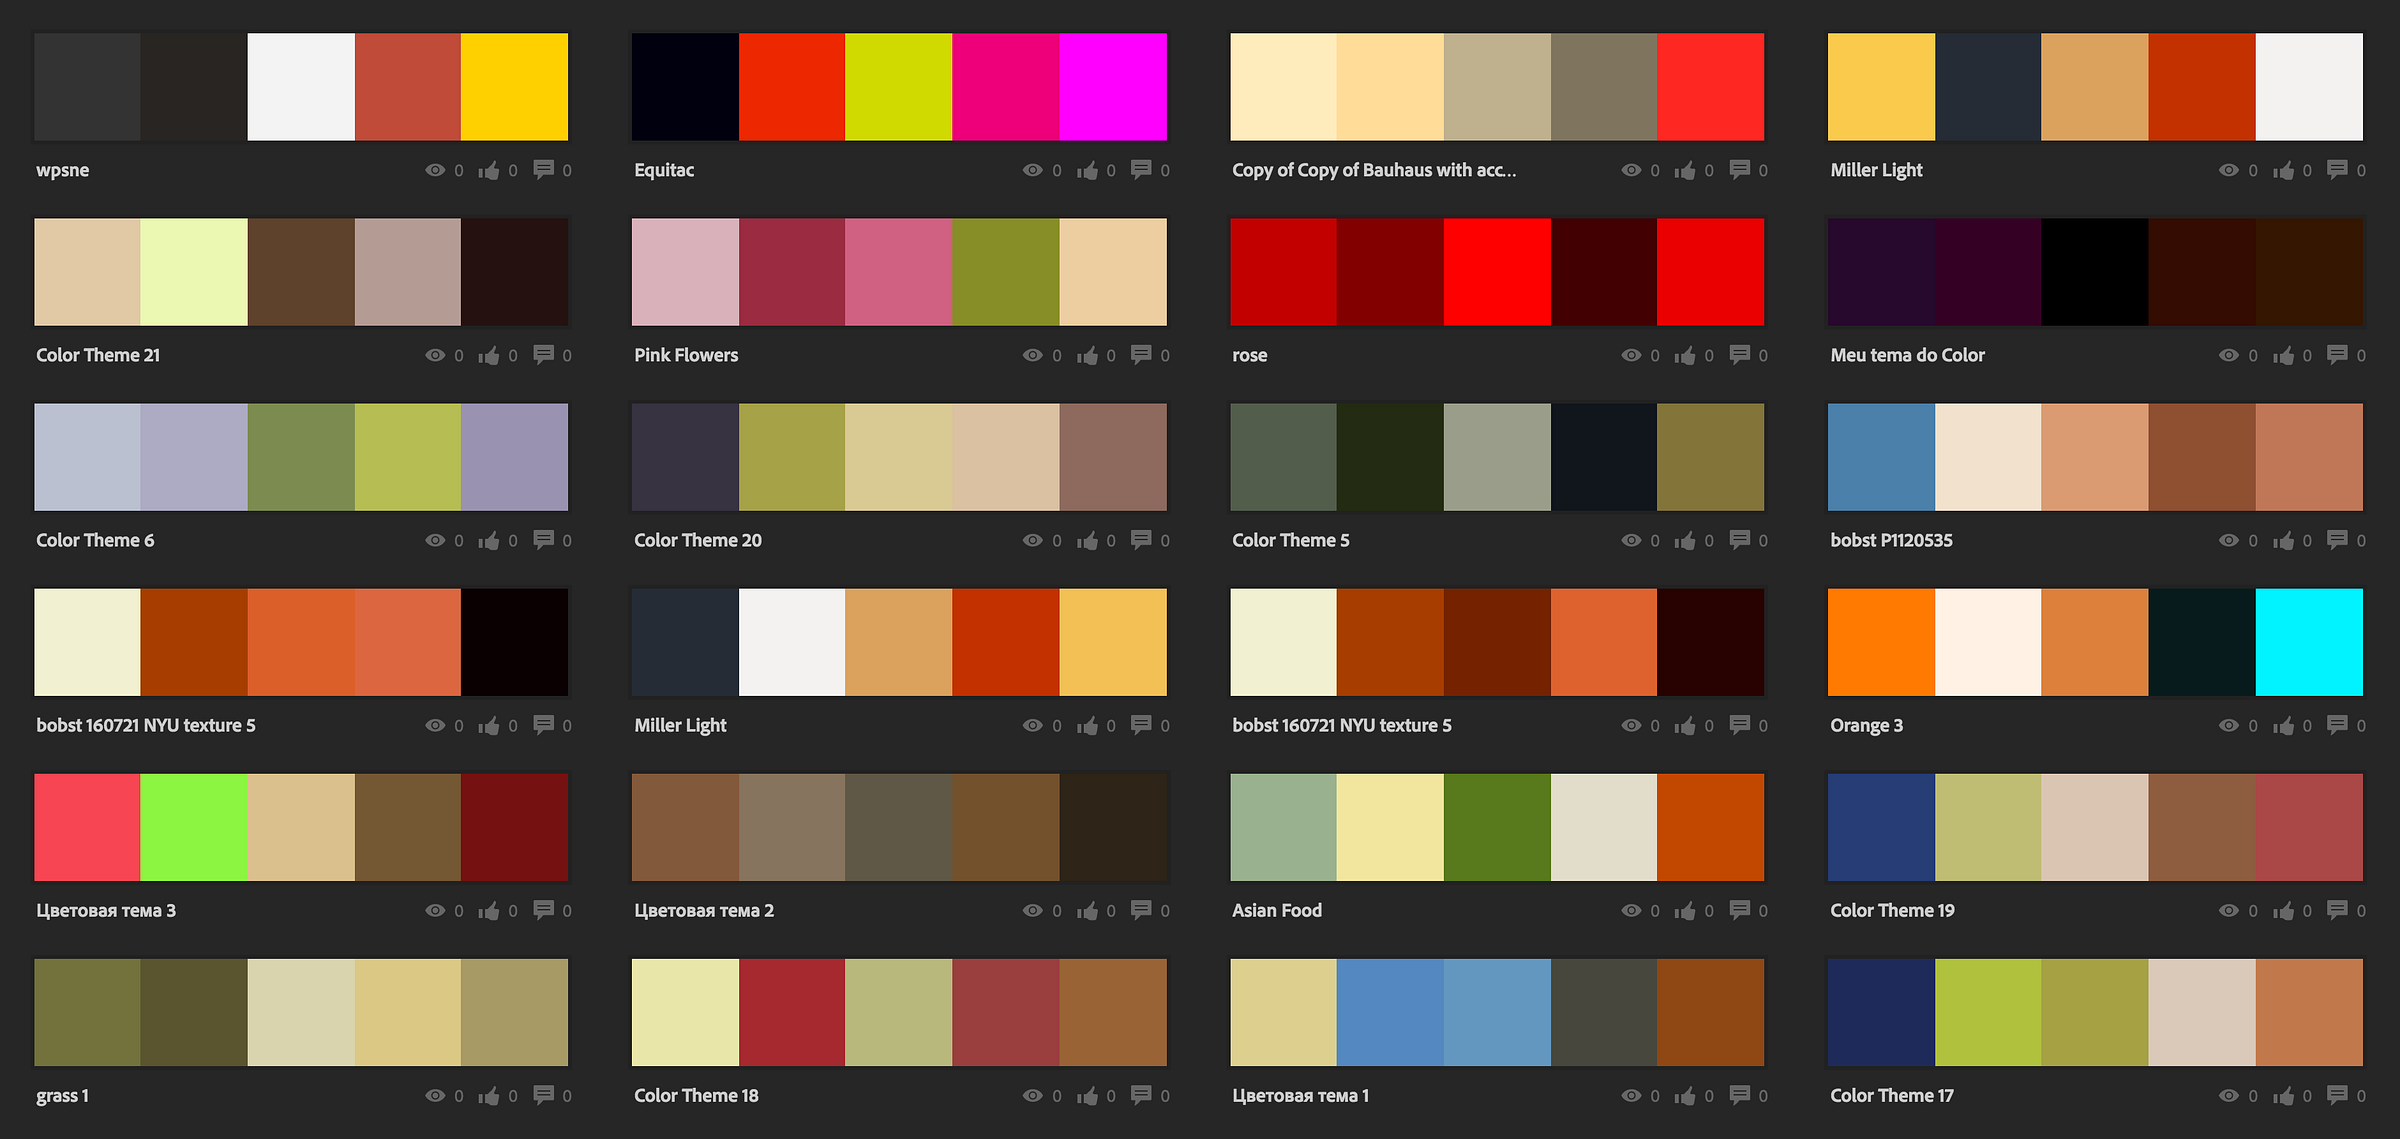Click the thumbs-up icon for wpsne theme
This screenshot has width=2400, height=1139.
coord(488,170)
